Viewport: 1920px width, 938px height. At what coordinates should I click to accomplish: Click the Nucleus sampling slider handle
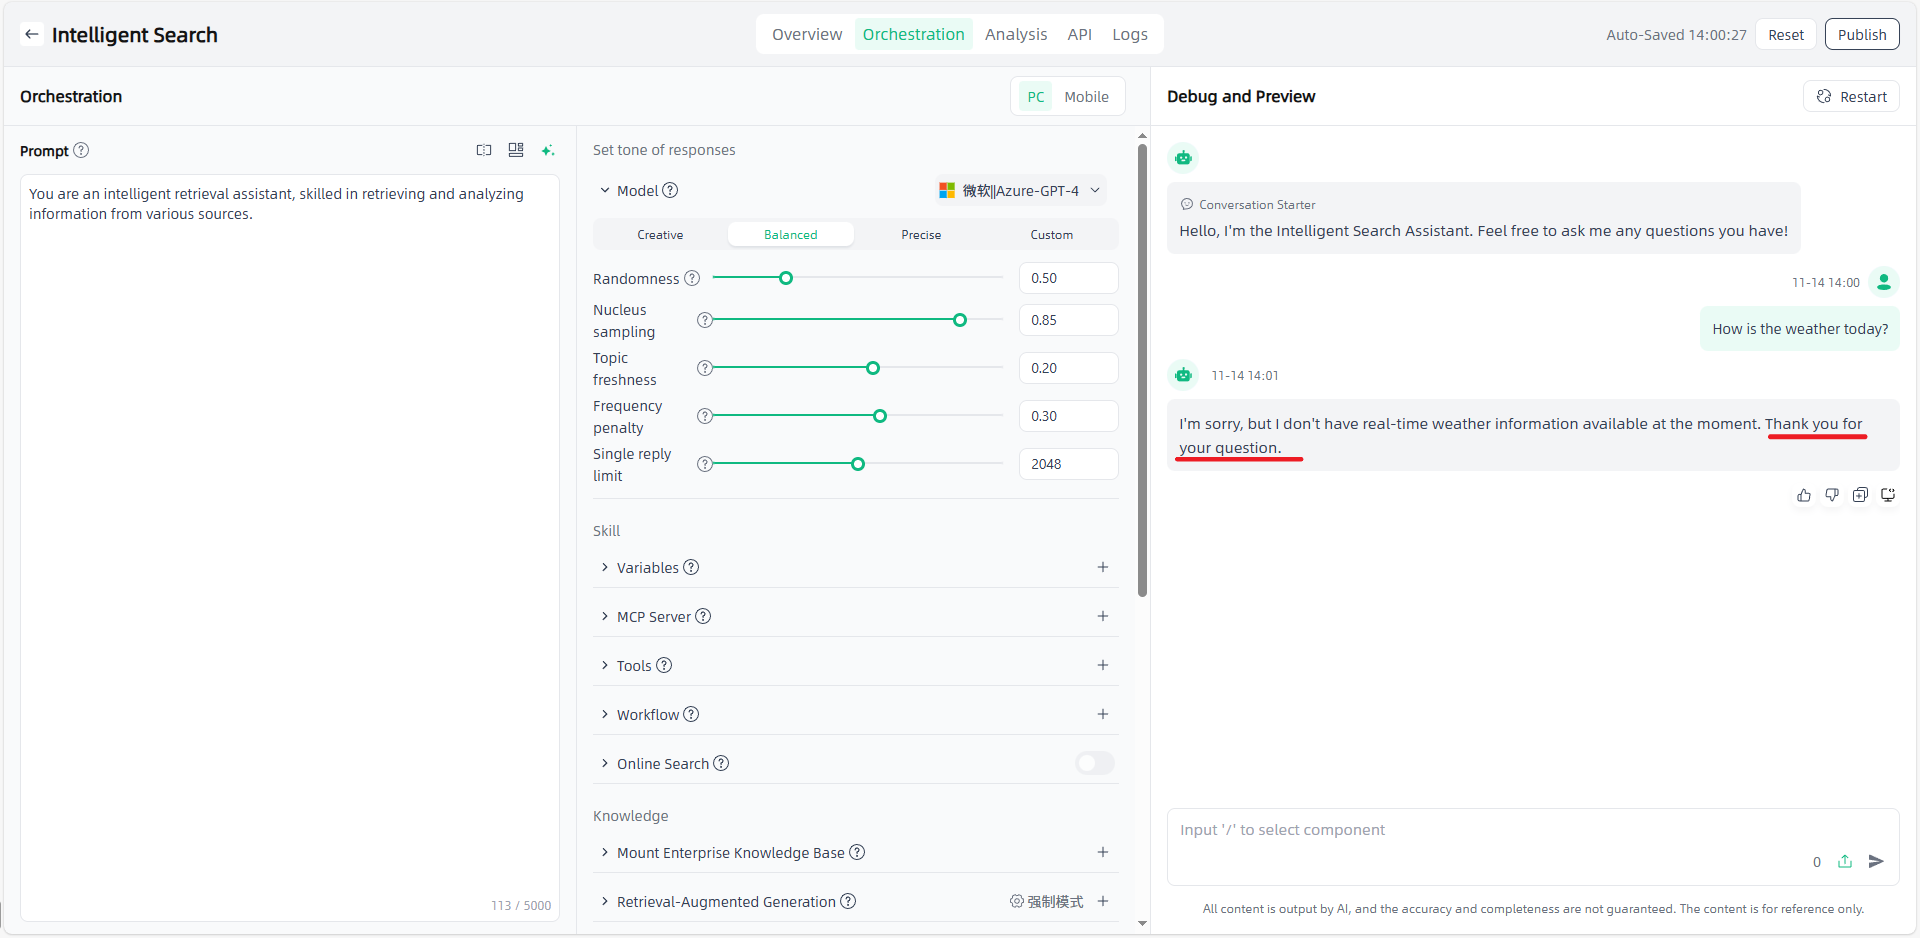pos(960,320)
